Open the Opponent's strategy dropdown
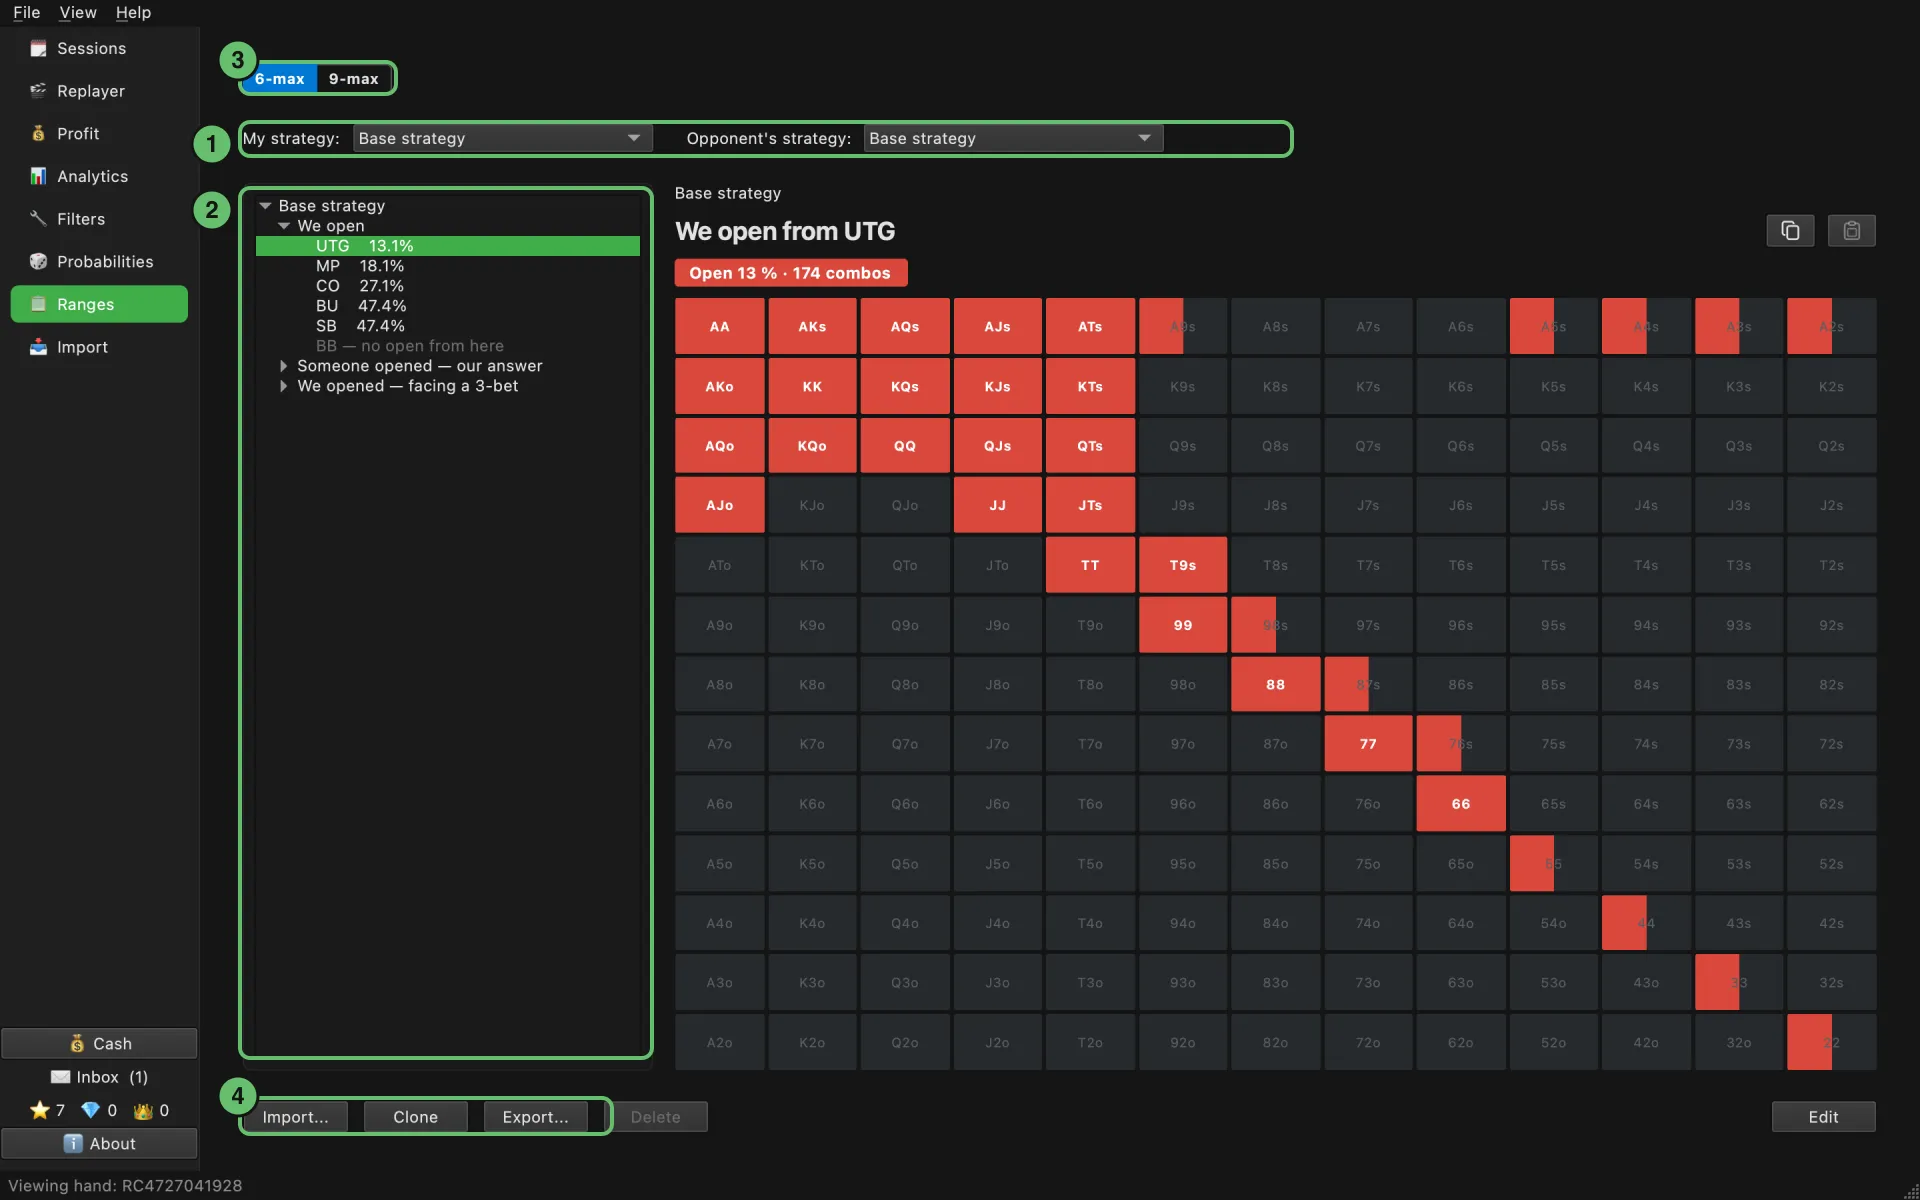The height and width of the screenshot is (1200, 1920). (1013, 138)
